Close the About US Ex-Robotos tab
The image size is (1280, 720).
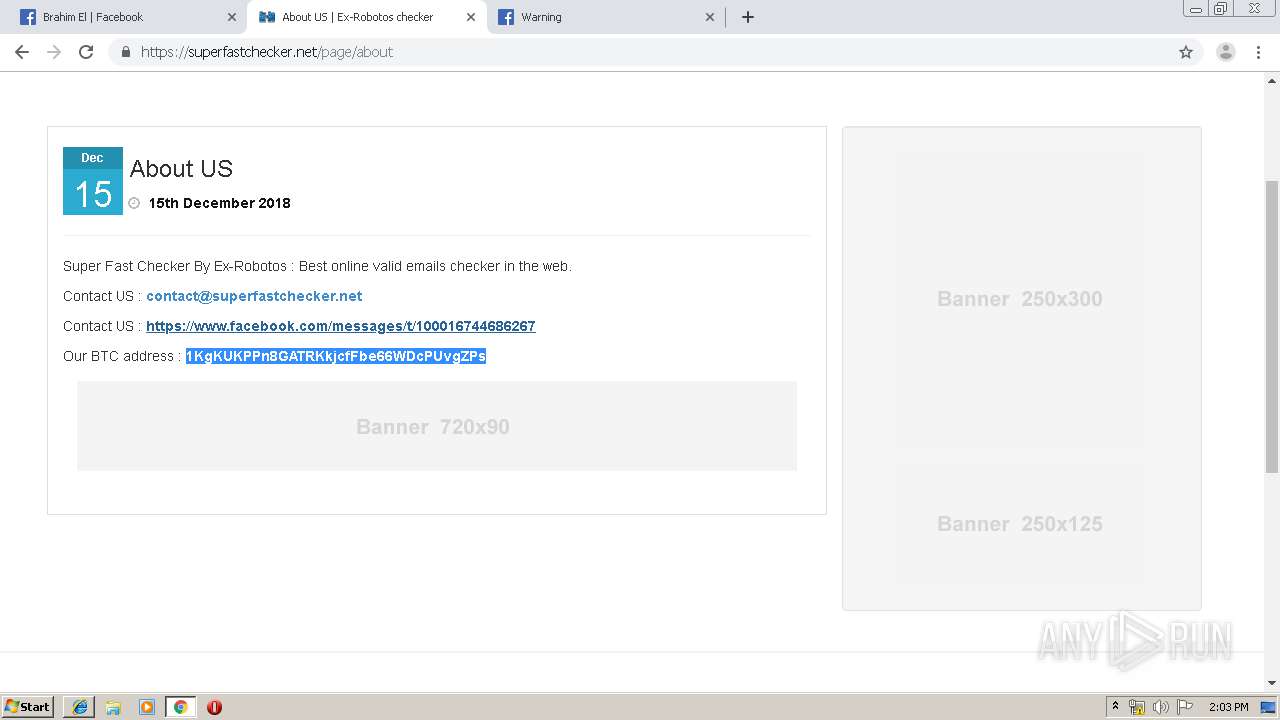point(471,17)
